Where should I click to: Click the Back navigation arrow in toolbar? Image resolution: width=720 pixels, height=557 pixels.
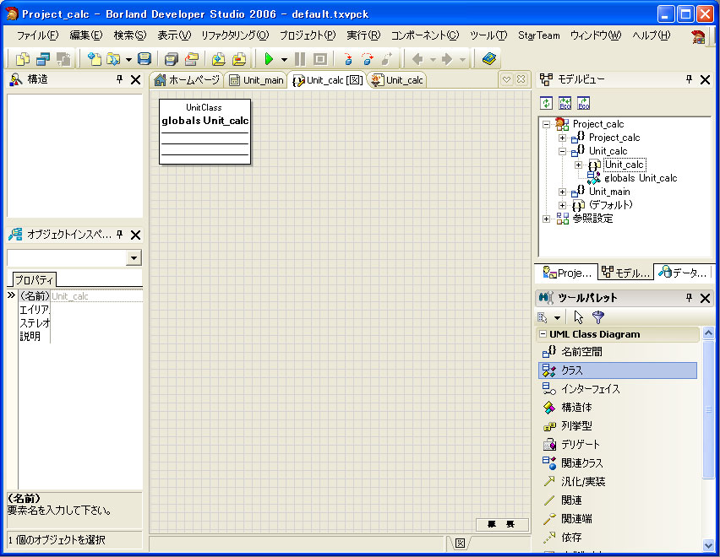point(417,59)
